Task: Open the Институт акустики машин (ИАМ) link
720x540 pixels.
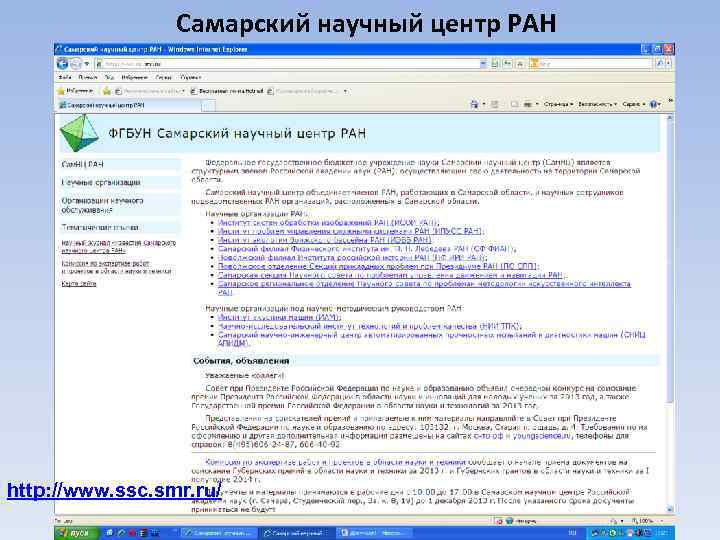Action: pos(279,317)
